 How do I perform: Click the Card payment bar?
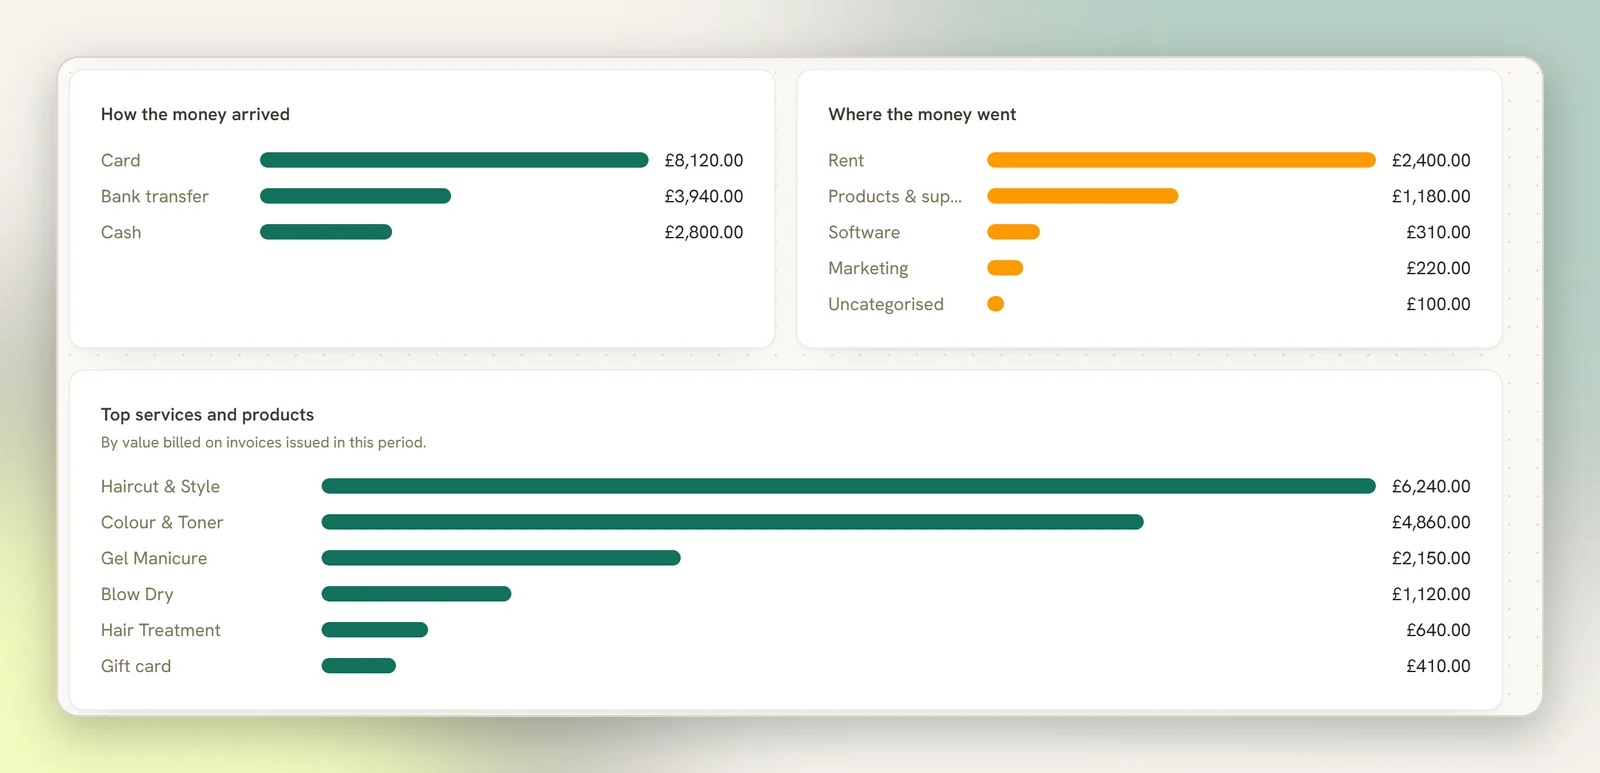(454, 160)
